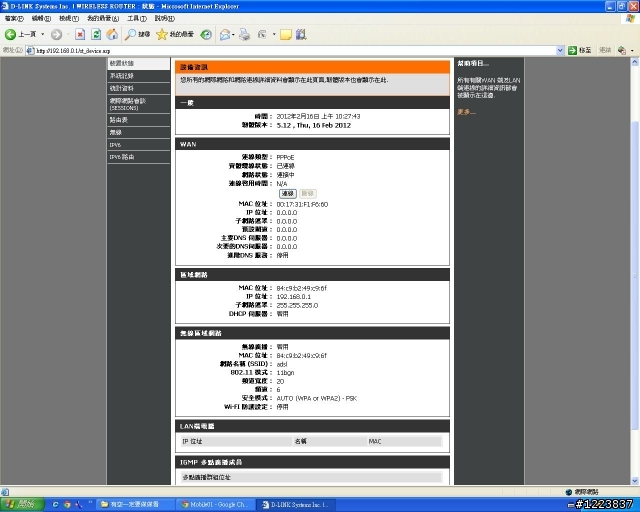Select the statistics sidebar item
This screenshot has height=512, width=640.
[139, 88]
